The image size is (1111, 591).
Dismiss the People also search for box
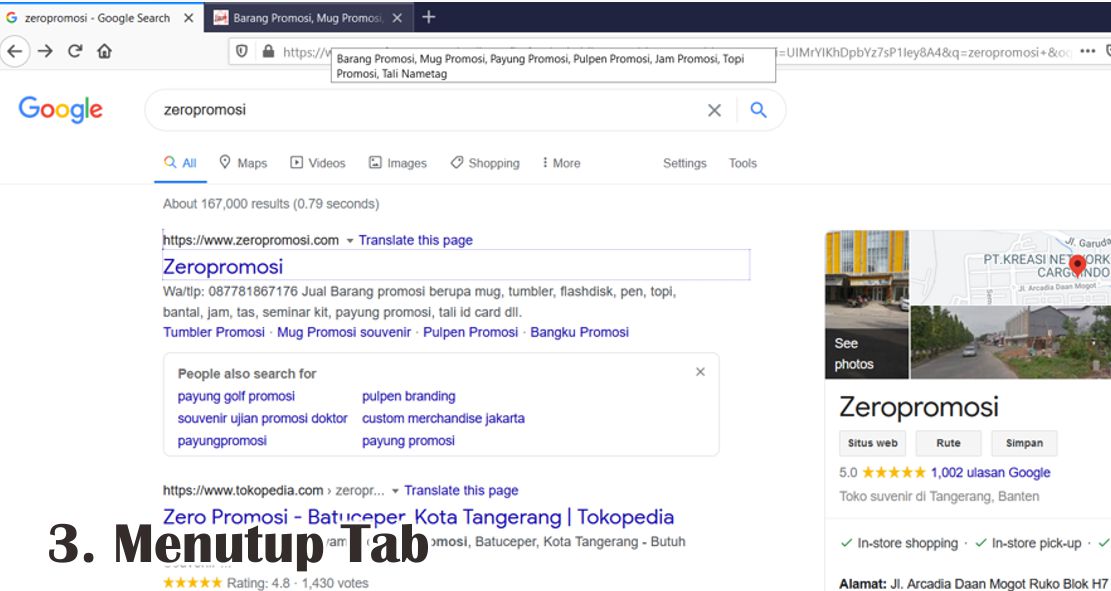700,372
